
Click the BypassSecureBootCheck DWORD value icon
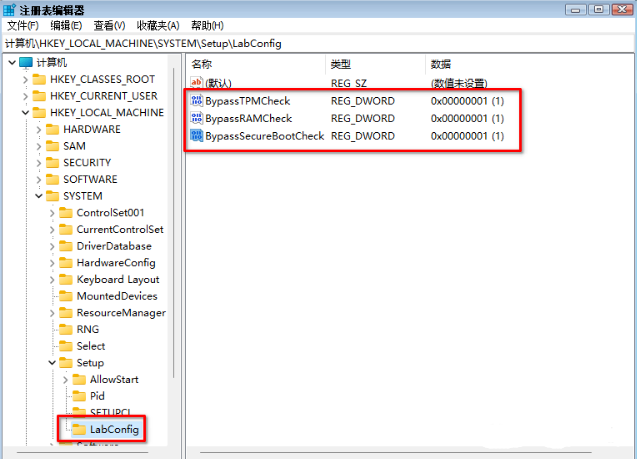[196, 135]
